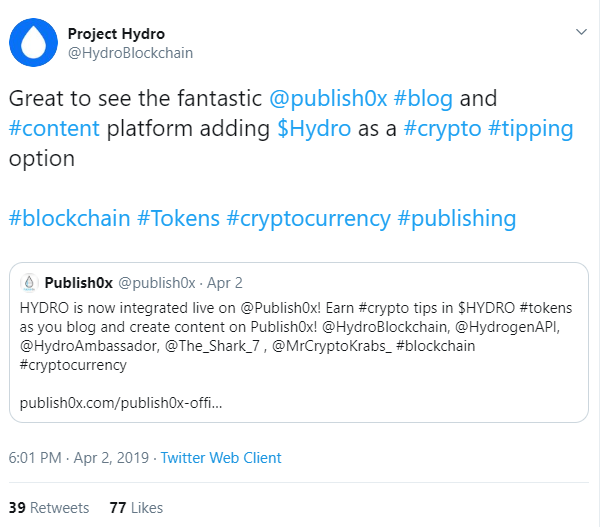
Task: Open the quoted Publish0x tweet card
Action: click(x=299, y=343)
